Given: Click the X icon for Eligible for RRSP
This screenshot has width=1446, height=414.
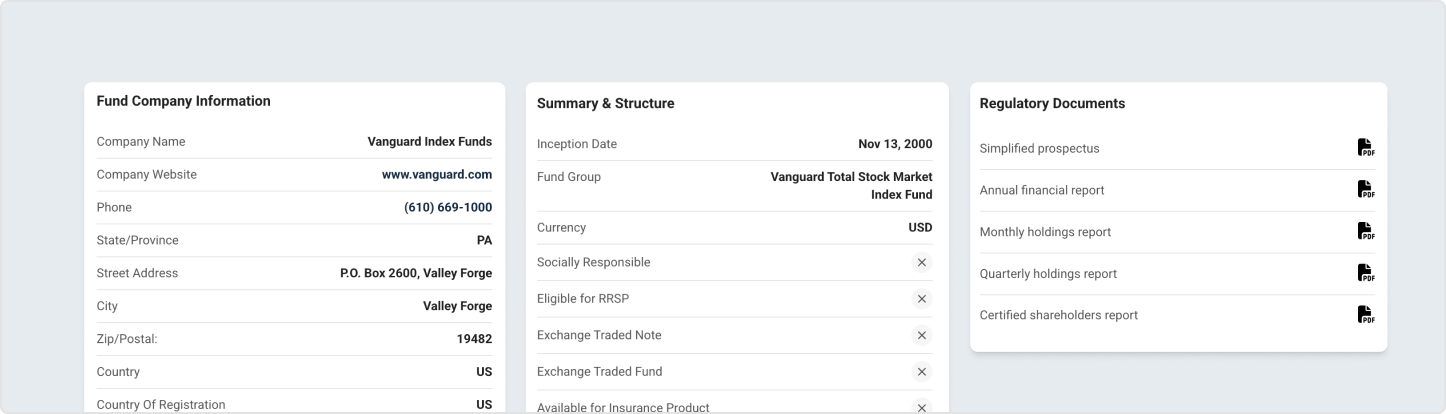Looking at the screenshot, I should pyautogui.click(x=922, y=299).
